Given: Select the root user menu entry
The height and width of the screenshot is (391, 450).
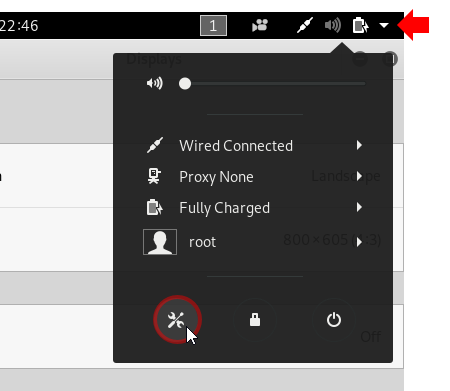Looking at the screenshot, I should 253,242.
